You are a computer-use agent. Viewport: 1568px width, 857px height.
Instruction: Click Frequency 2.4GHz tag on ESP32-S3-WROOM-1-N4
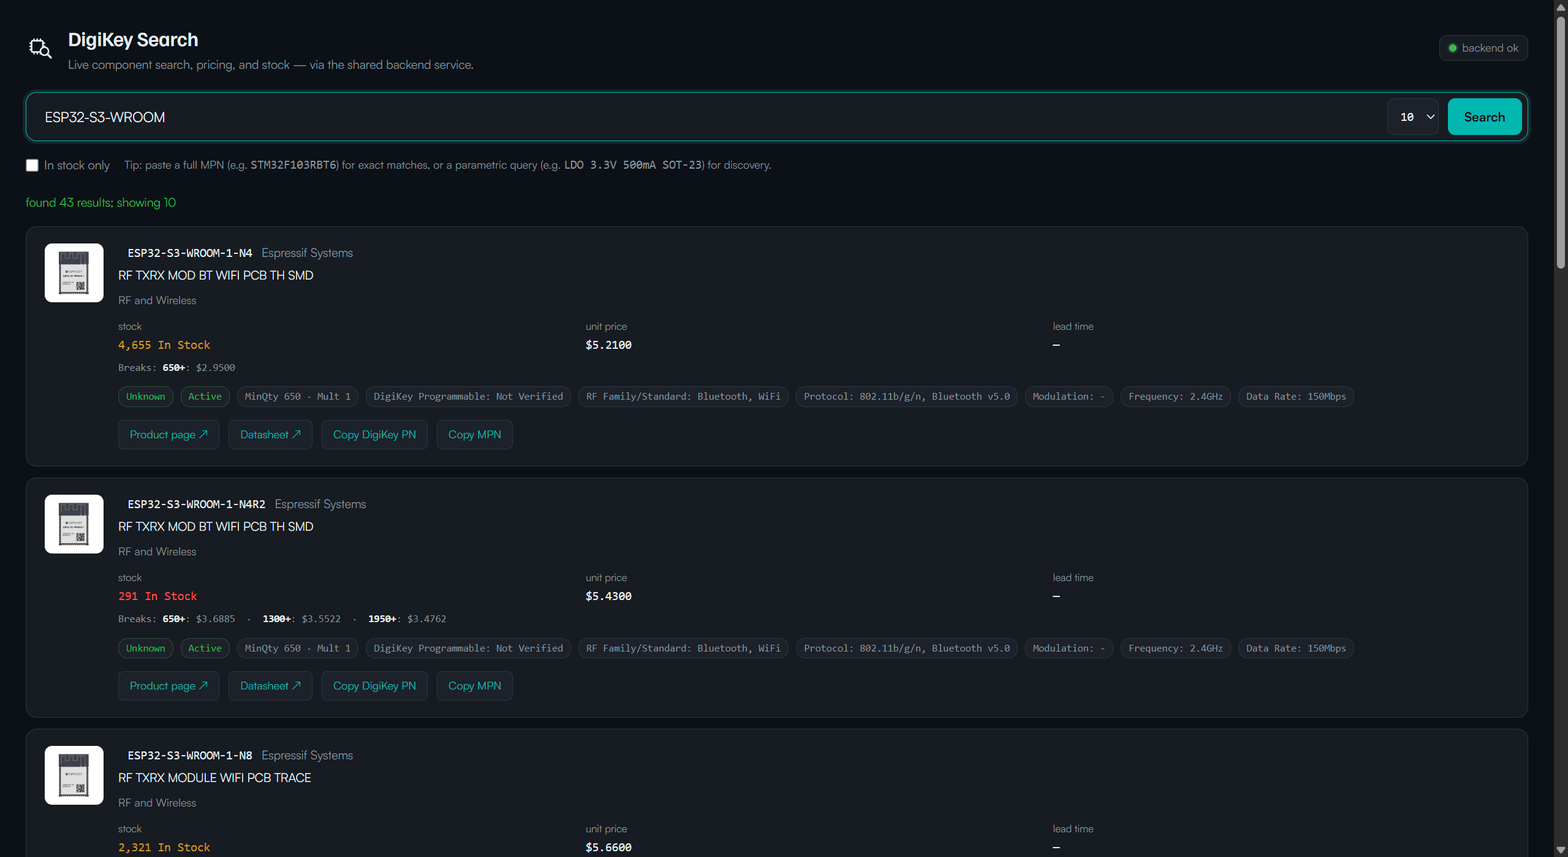pos(1175,397)
